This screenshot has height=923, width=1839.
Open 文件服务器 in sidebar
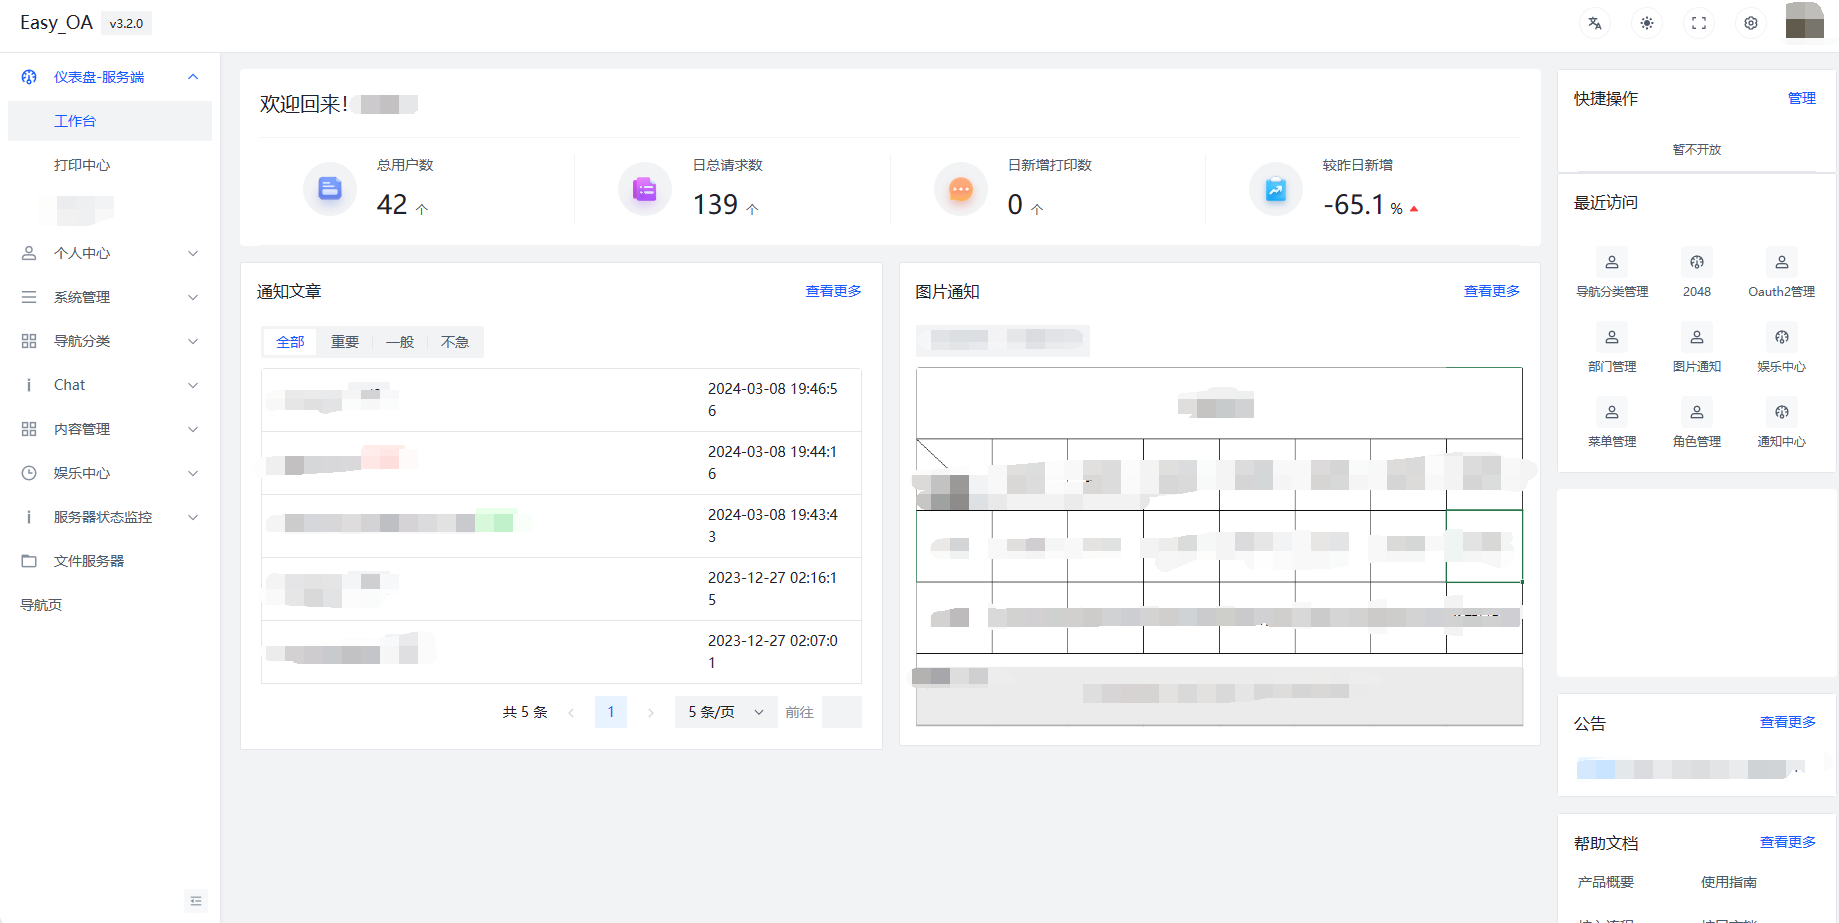pyautogui.click(x=110, y=561)
